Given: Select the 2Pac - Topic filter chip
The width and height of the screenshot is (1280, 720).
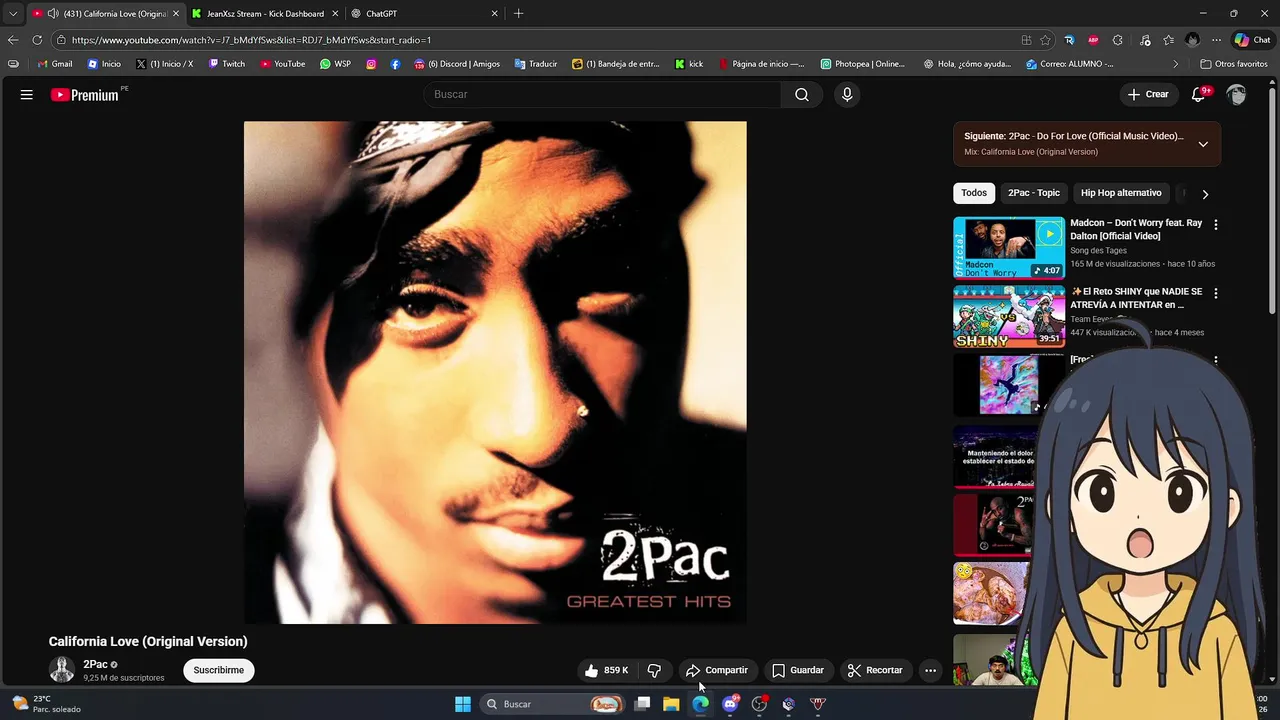Looking at the screenshot, I should pos(1034,193).
